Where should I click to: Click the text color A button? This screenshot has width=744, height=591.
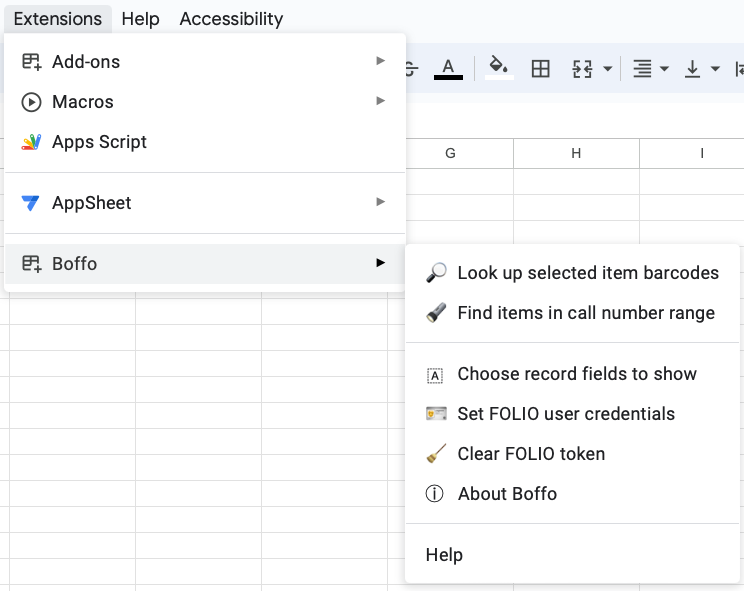tap(448, 69)
